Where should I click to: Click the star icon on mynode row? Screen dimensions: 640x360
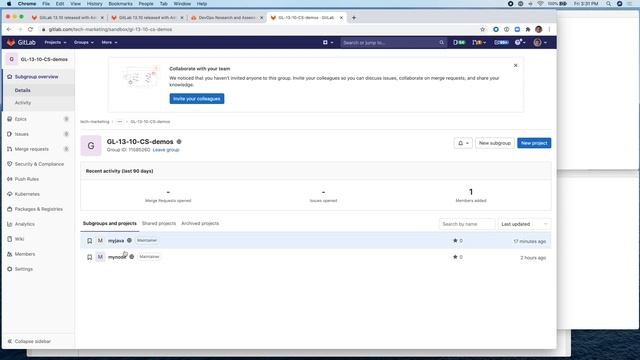click(x=455, y=257)
